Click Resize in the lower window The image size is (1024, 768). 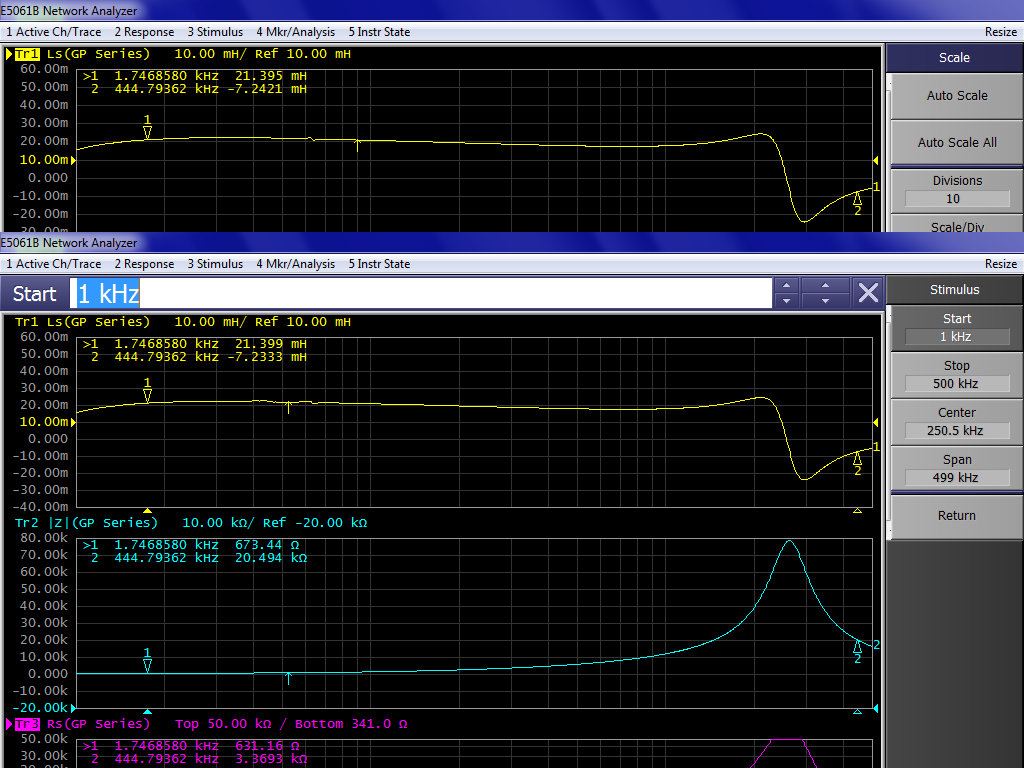(x=1000, y=264)
